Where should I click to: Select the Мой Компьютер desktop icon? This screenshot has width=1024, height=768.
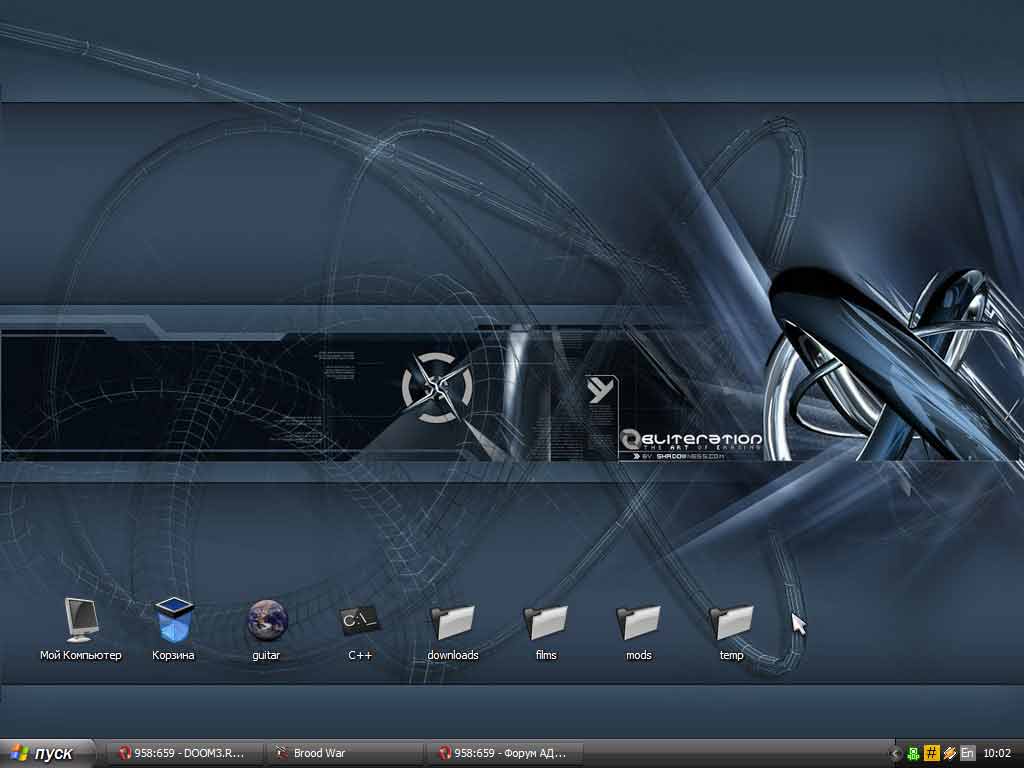pyautogui.click(x=81, y=619)
